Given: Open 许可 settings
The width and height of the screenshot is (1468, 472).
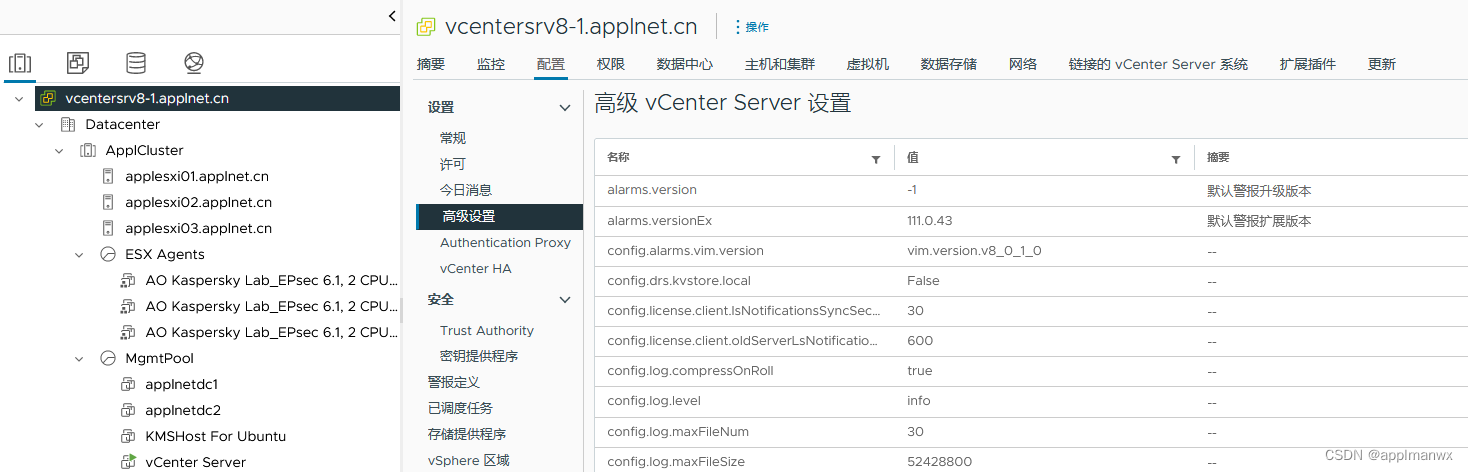Looking at the screenshot, I should tap(453, 164).
